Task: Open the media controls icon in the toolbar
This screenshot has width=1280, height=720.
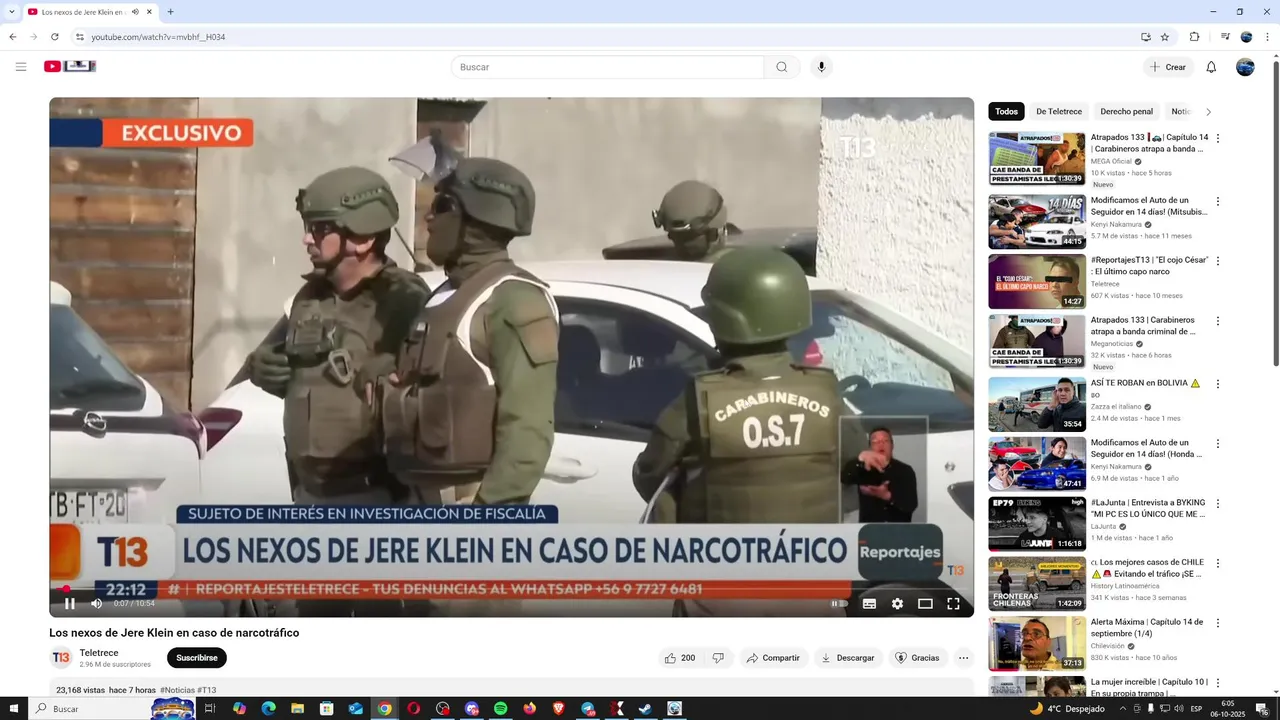Action: click(x=1225, y=37)
